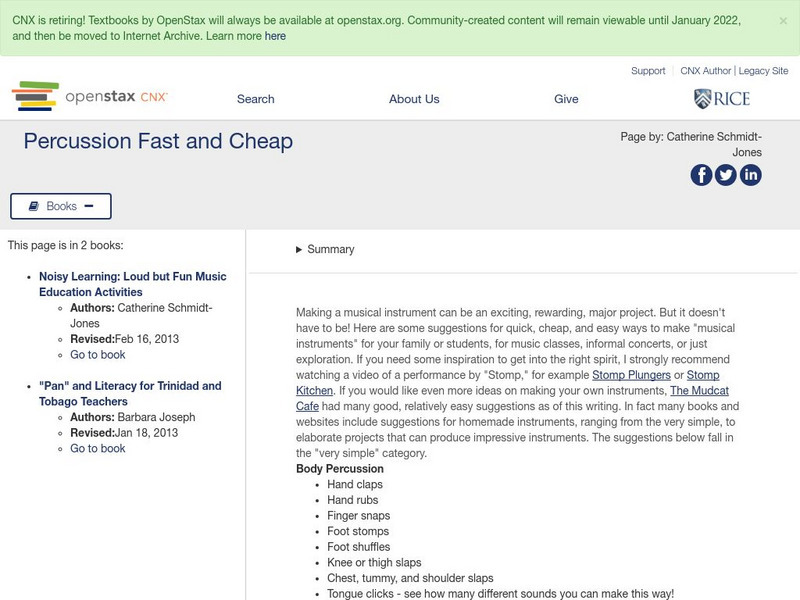Click the OpenStax CNX logo

(x=90, y=97)
